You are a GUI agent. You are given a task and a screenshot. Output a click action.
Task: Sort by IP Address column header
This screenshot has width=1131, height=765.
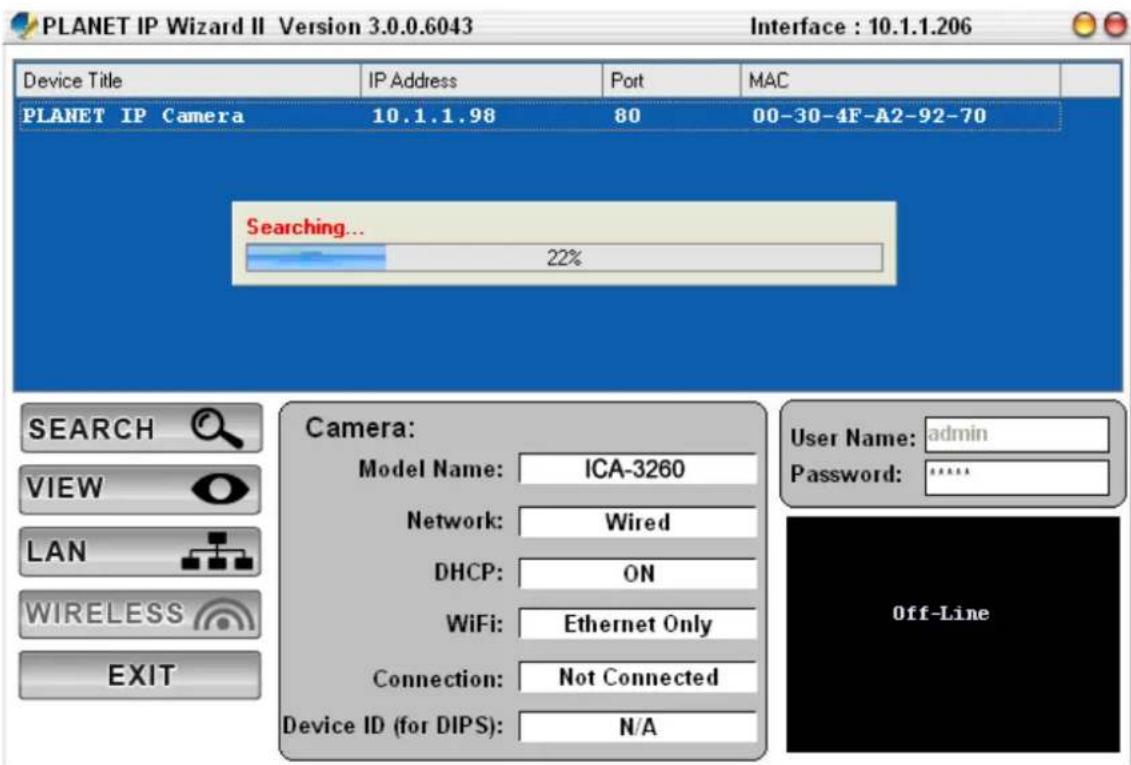[x=481, y=80]
